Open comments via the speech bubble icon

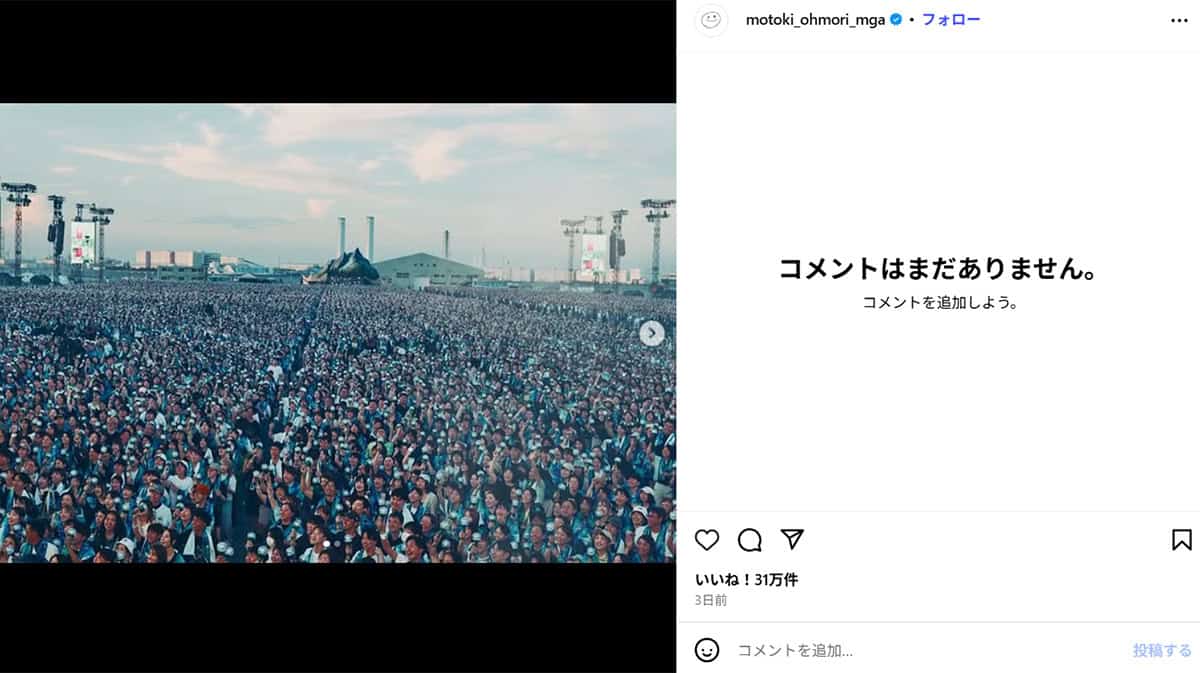click(x=750, y=540)
